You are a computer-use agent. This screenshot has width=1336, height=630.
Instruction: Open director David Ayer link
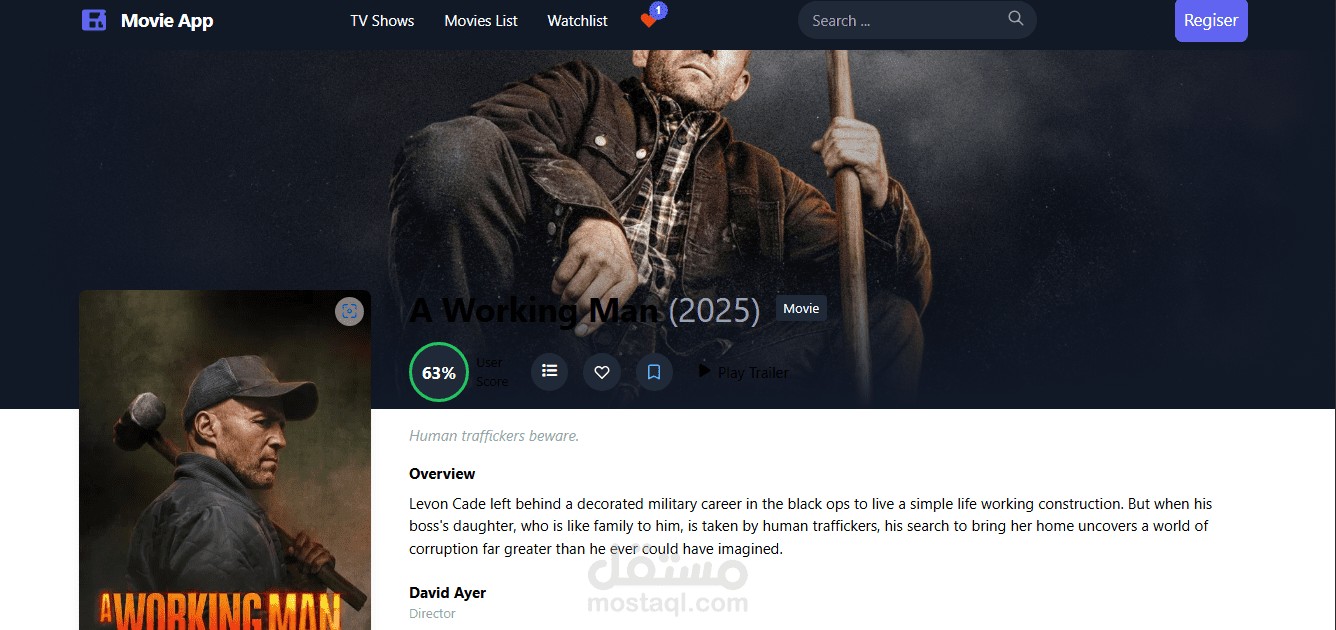coord(447,593)
